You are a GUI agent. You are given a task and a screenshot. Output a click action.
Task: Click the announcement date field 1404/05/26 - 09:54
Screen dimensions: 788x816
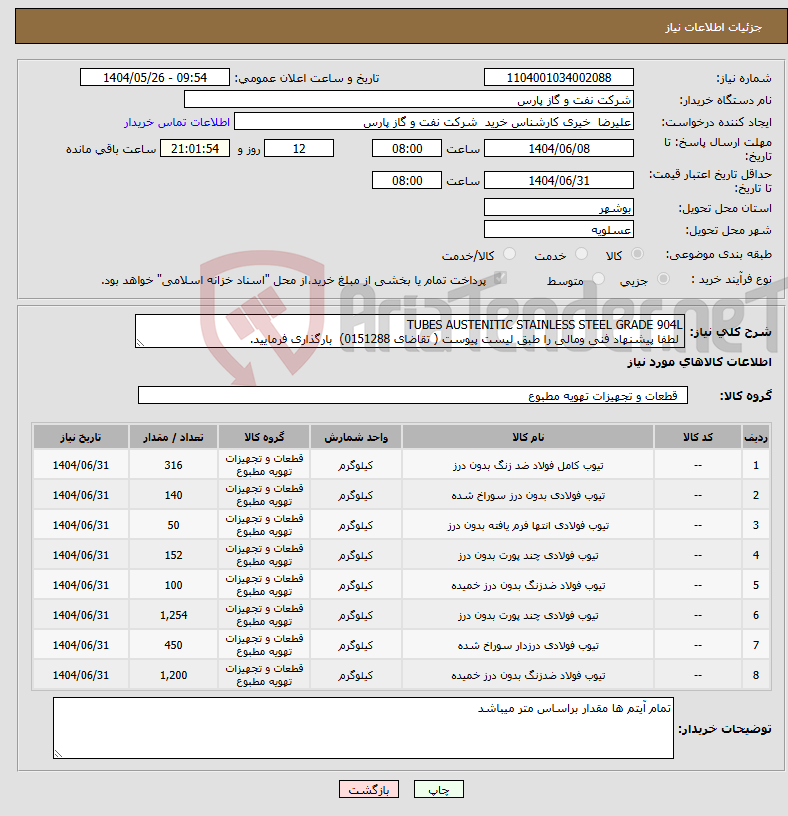coord(155,78)
